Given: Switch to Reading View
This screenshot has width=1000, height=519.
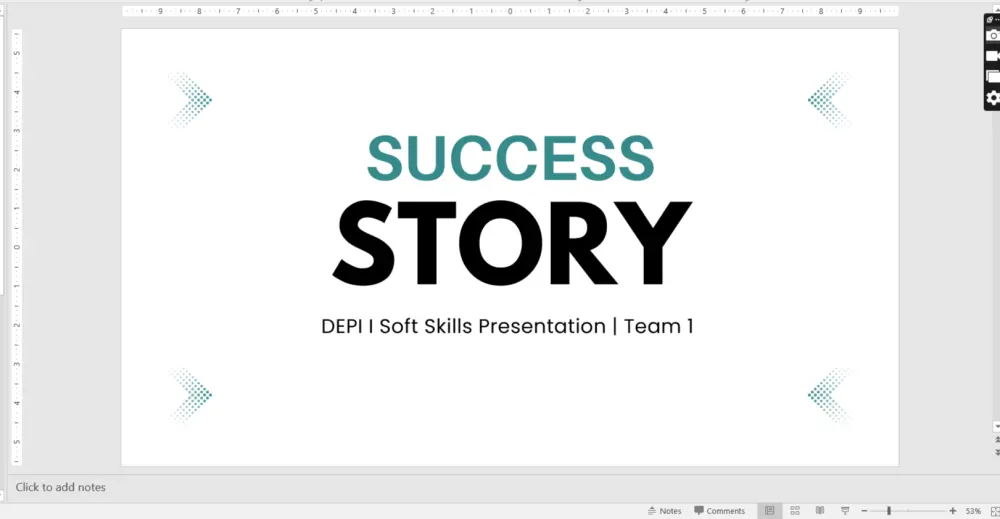Looking at the screenshot, I should pos(820,511).
